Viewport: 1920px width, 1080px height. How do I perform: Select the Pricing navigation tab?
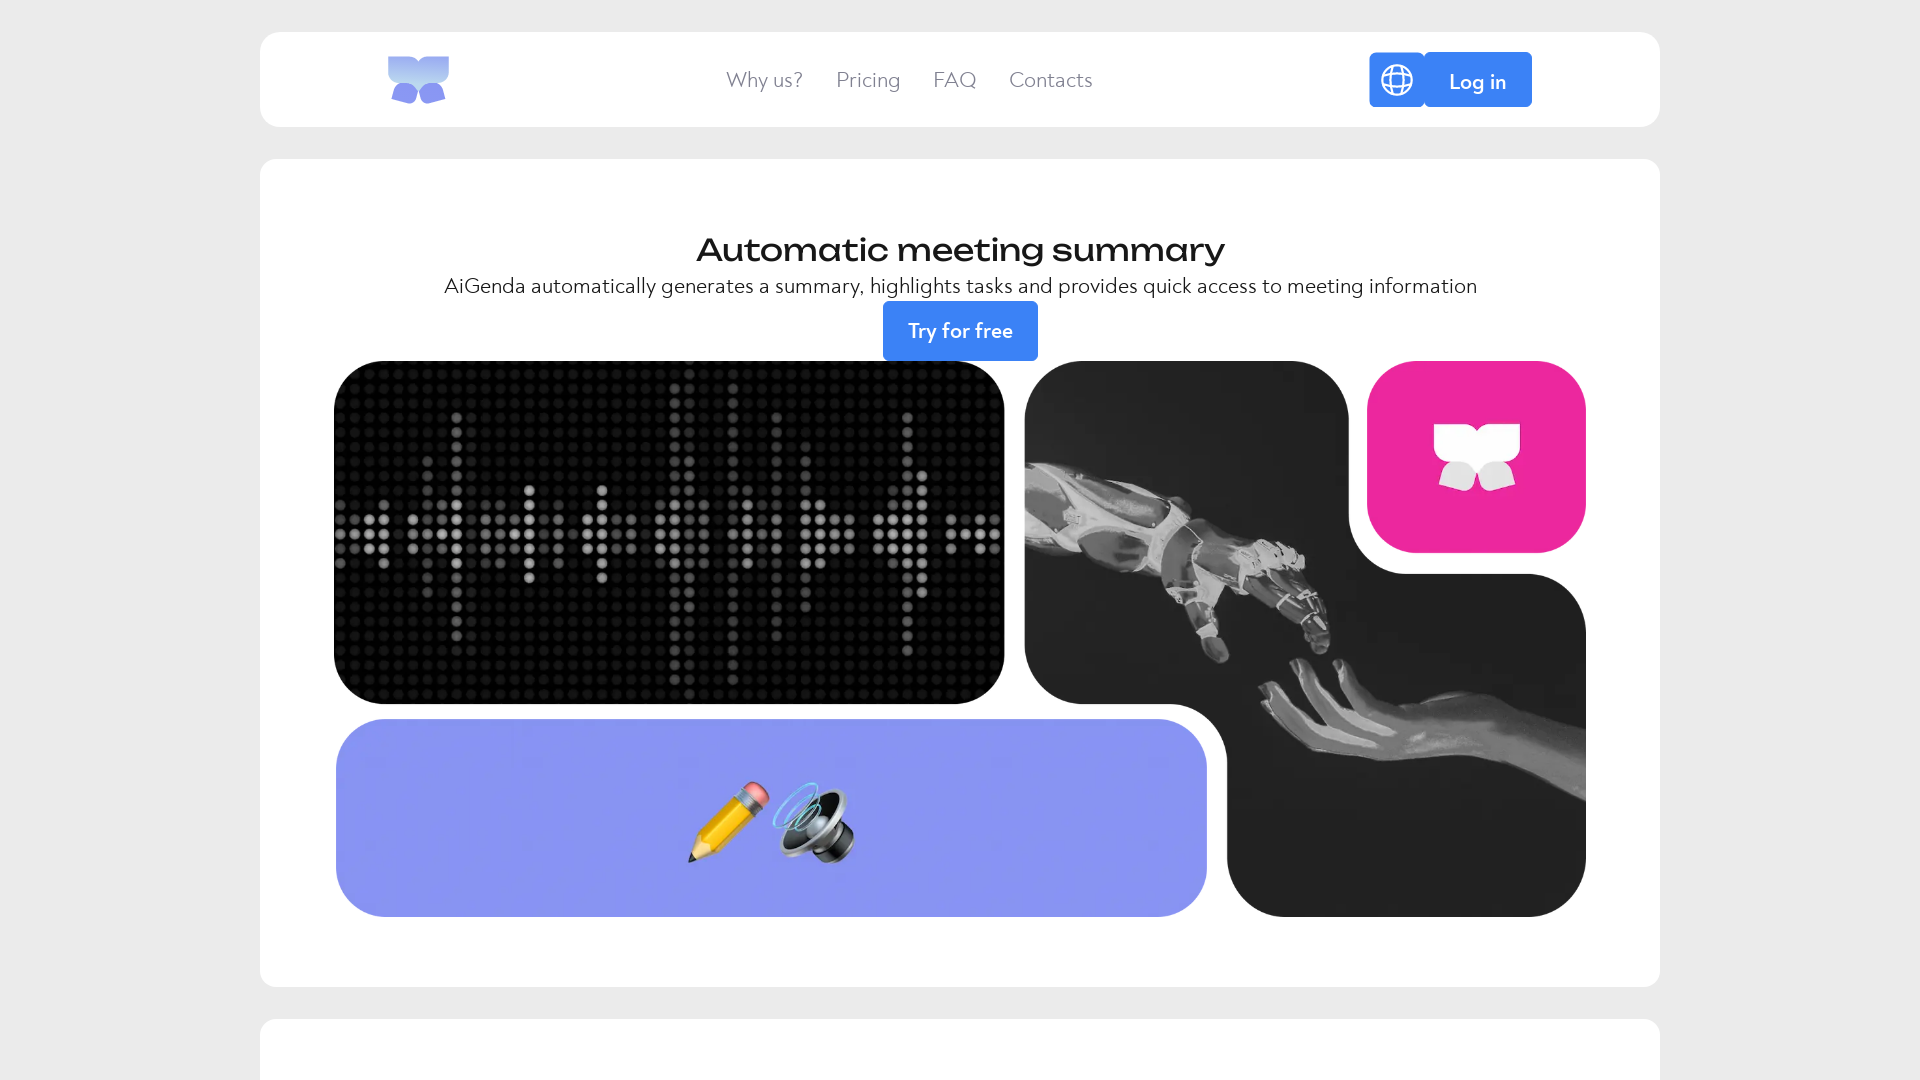(868, 79)
